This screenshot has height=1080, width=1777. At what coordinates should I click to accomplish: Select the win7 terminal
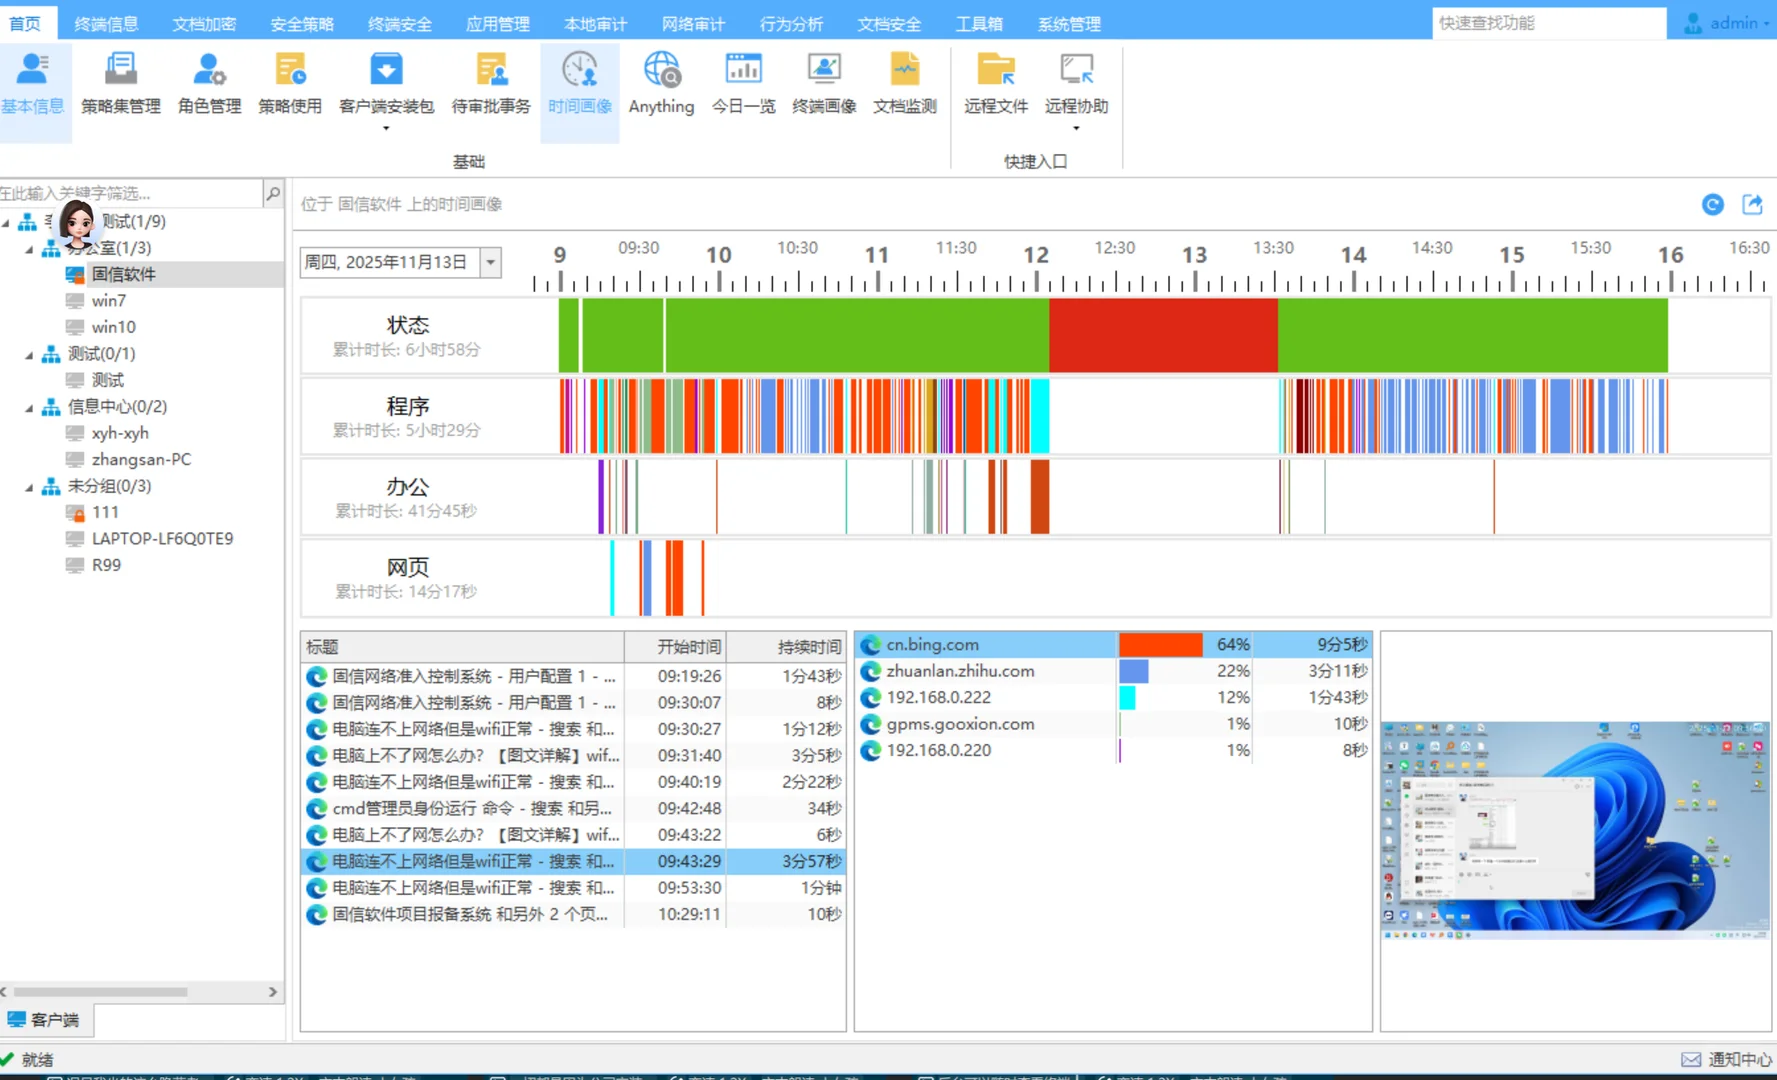pos(109,301)
